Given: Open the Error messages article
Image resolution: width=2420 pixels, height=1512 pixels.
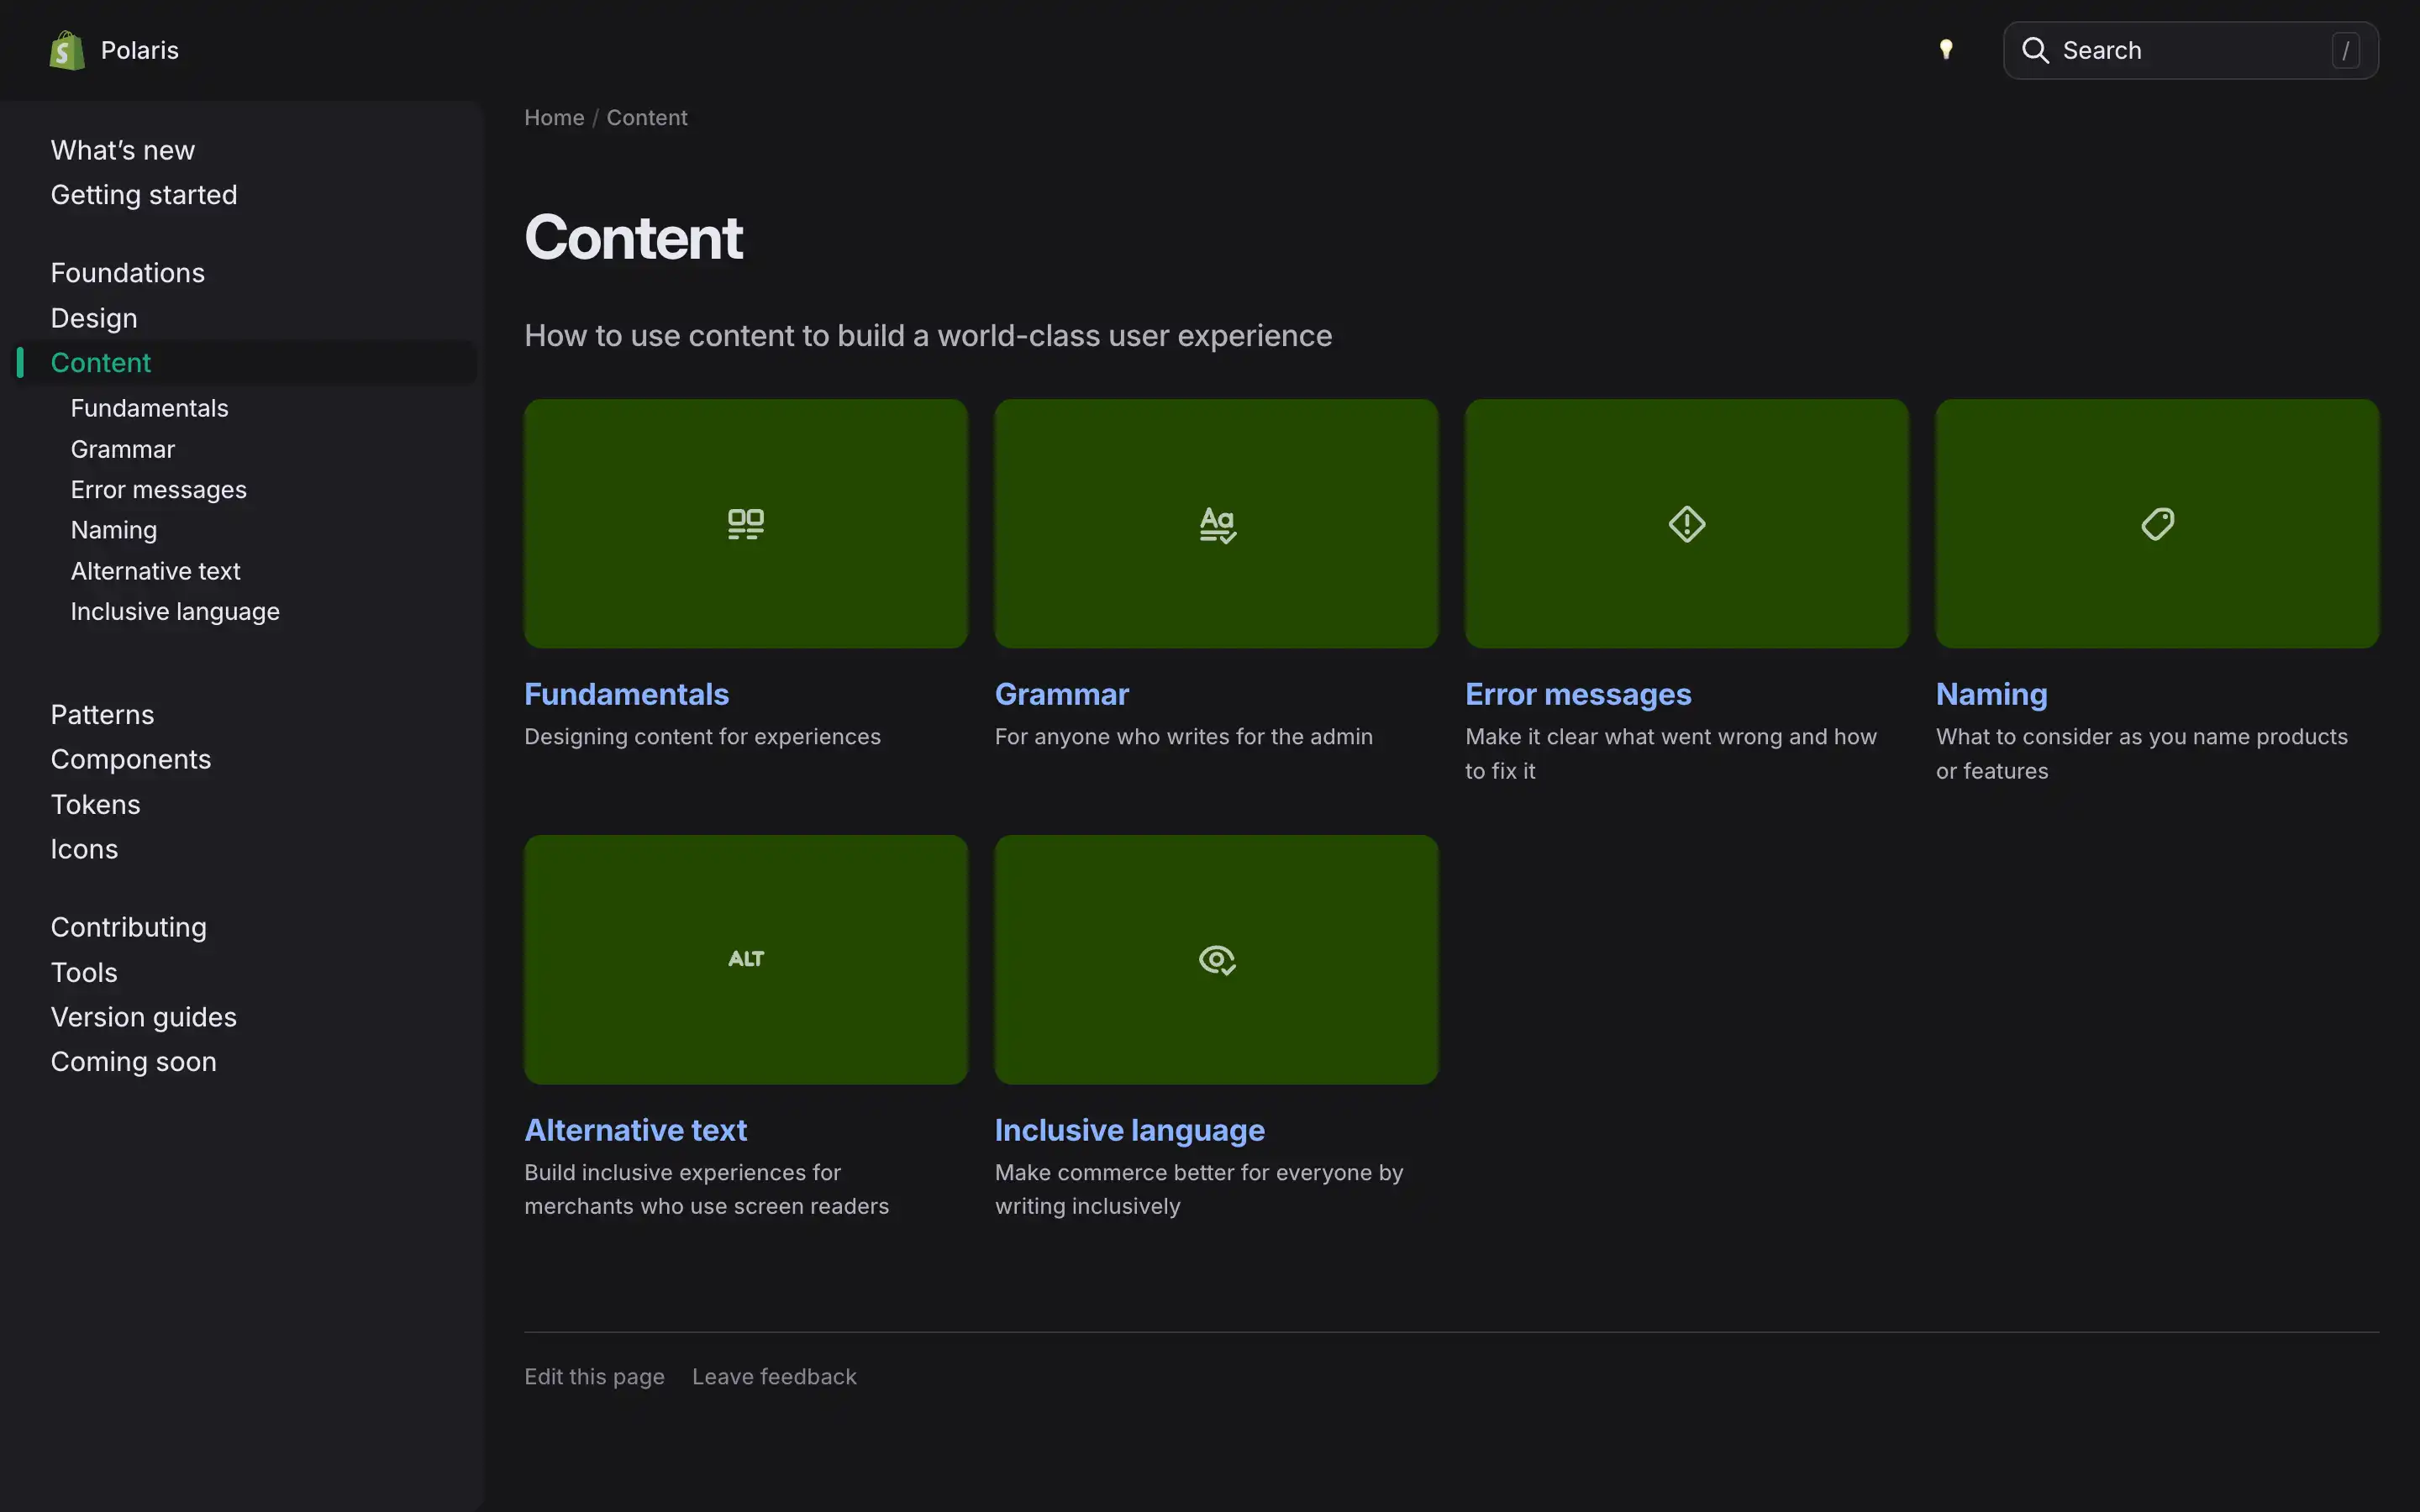Looking at the screenshot, I should point(1578,694).
